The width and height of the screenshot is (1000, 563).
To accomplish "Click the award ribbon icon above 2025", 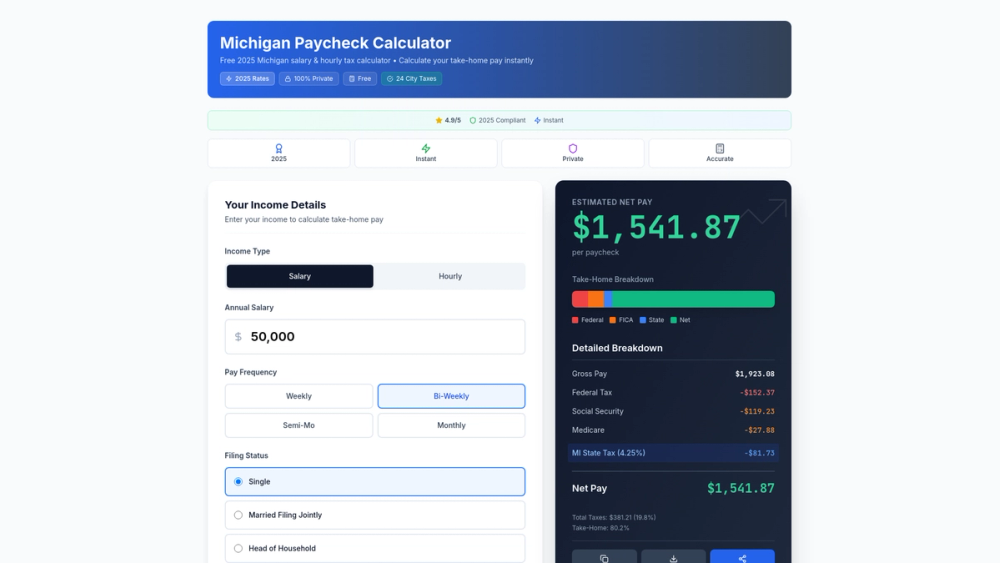I will pyautogui.click(x=279, y=148).
